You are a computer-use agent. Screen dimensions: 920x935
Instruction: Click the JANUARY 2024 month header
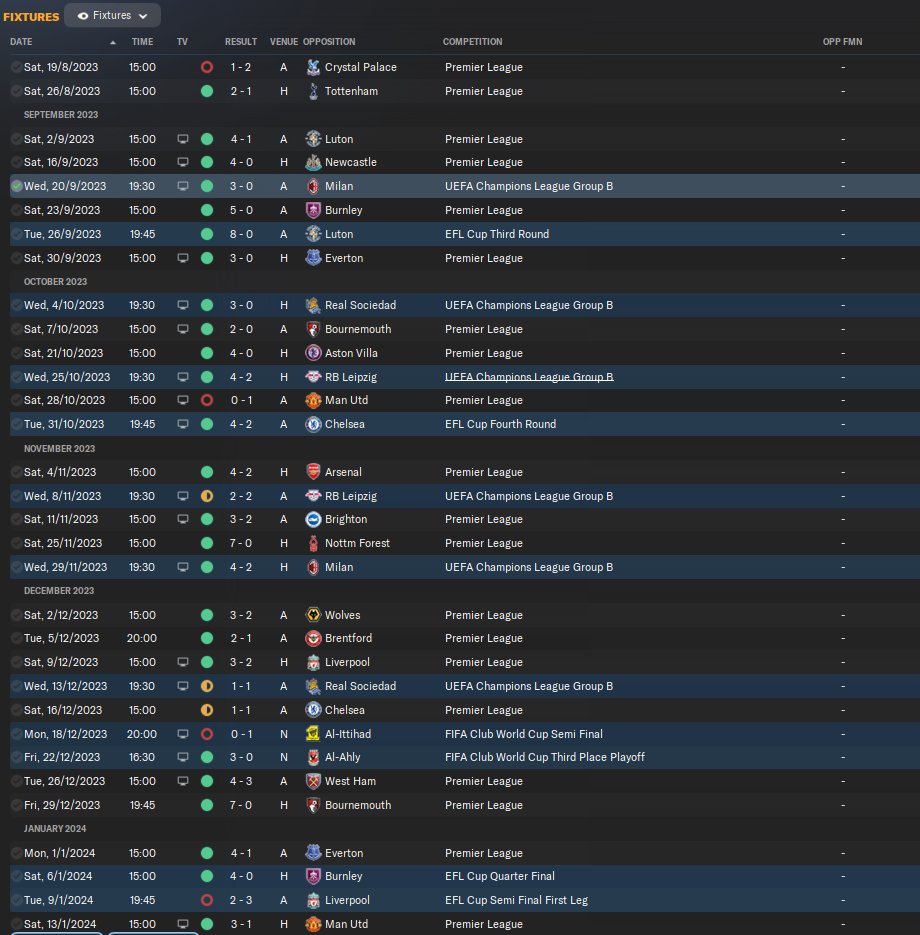pos(55,828)
